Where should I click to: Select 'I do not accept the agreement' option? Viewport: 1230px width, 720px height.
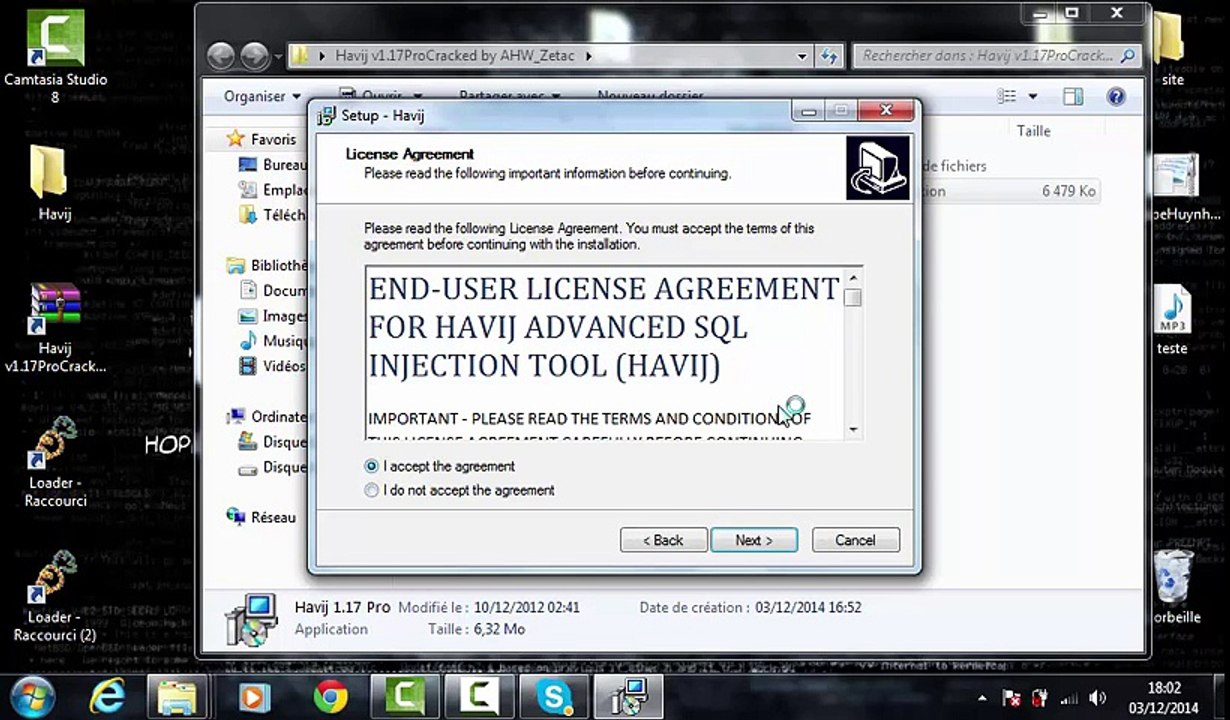coord(372,490)
